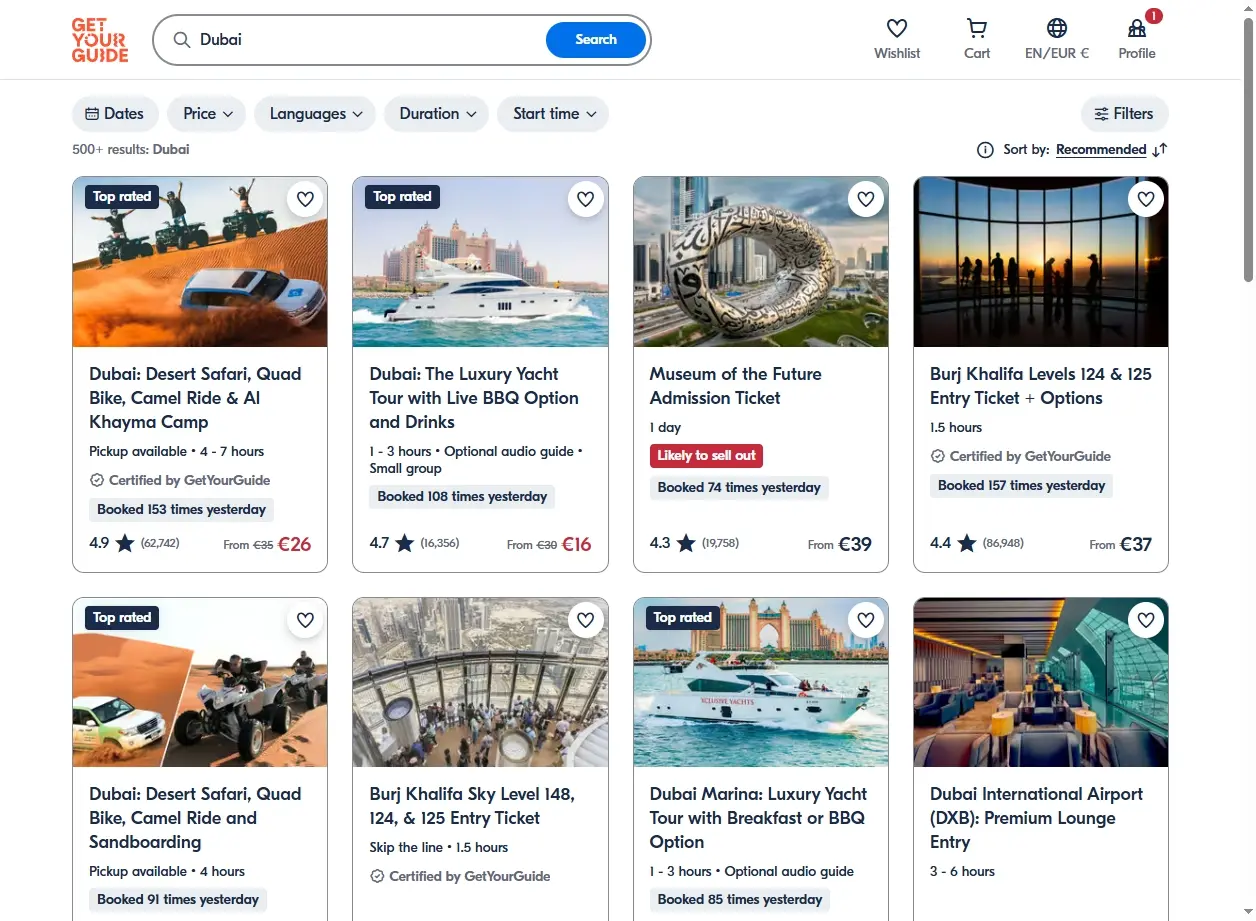This screenshot has height=921, width=1256.
Task: Click the Xclusive Yachts boat photo
Action: click(x=761, y=683)
